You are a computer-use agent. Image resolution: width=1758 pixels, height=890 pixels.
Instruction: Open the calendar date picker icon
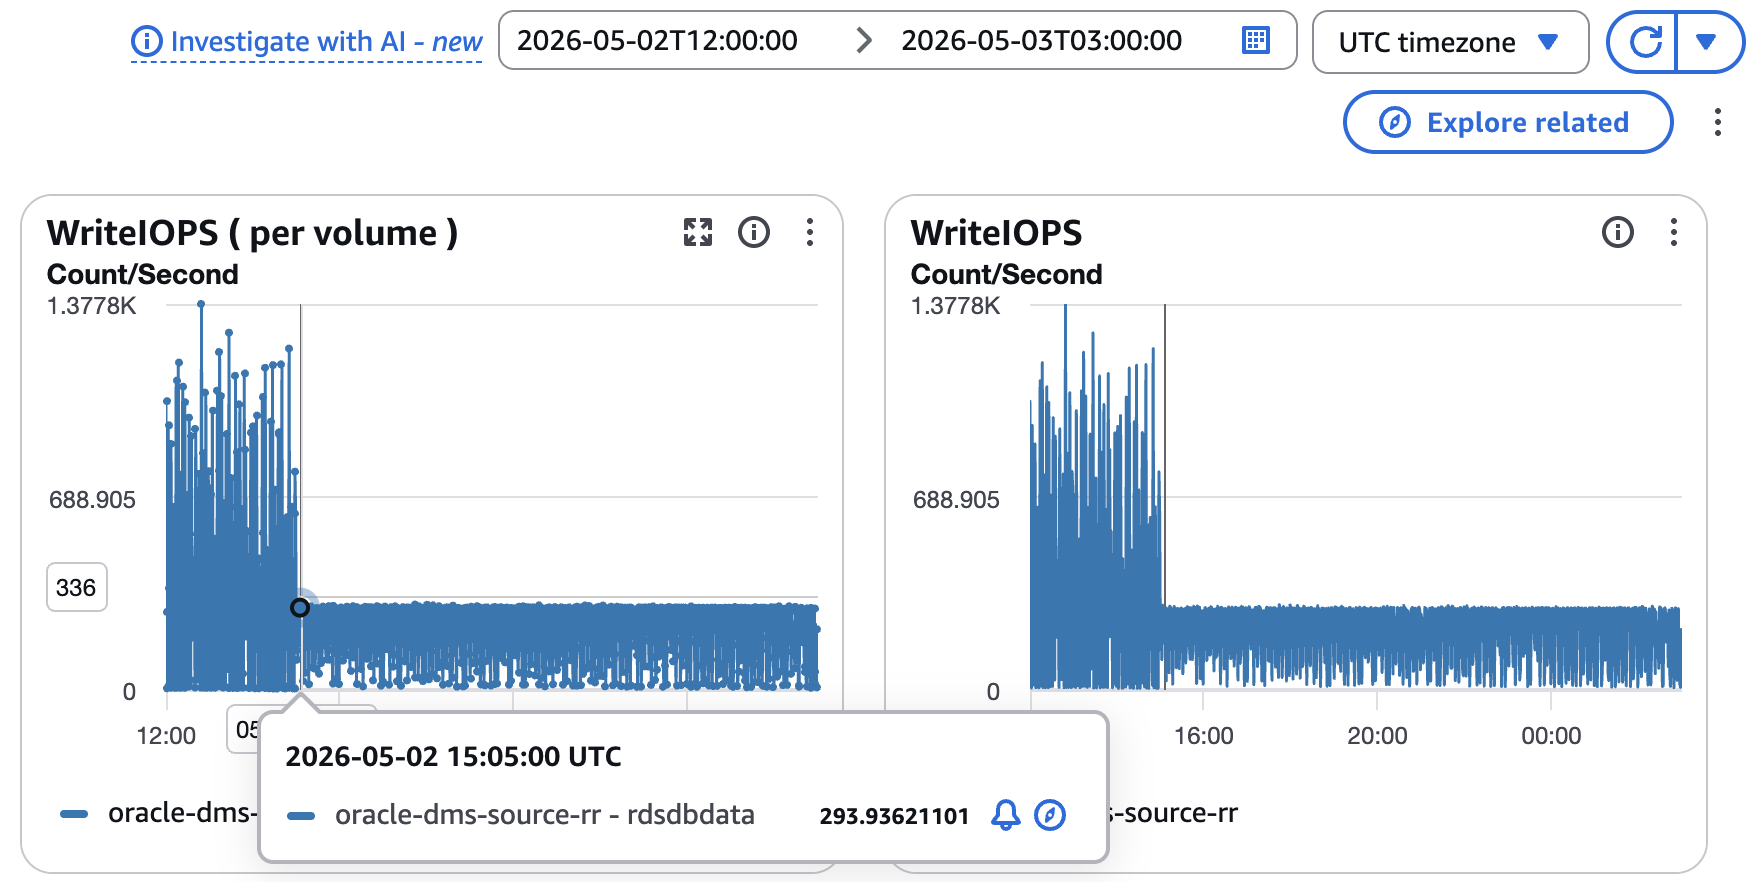coord(1255,41)
